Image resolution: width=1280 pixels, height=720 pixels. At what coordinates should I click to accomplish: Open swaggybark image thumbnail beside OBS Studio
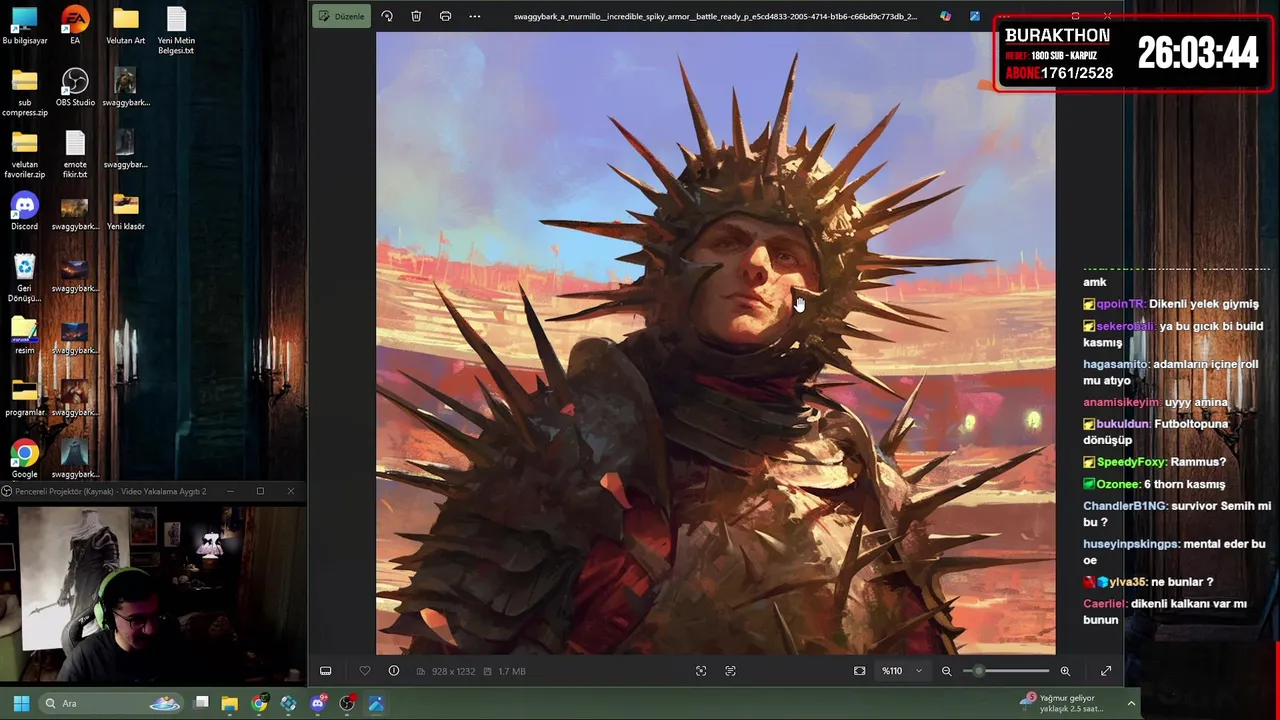pos(126,89)
